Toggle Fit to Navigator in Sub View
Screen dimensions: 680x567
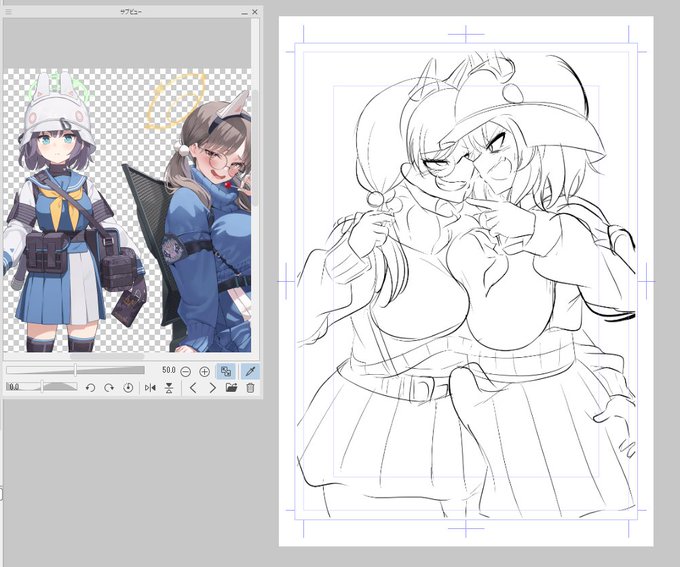(x=226, y=371)
